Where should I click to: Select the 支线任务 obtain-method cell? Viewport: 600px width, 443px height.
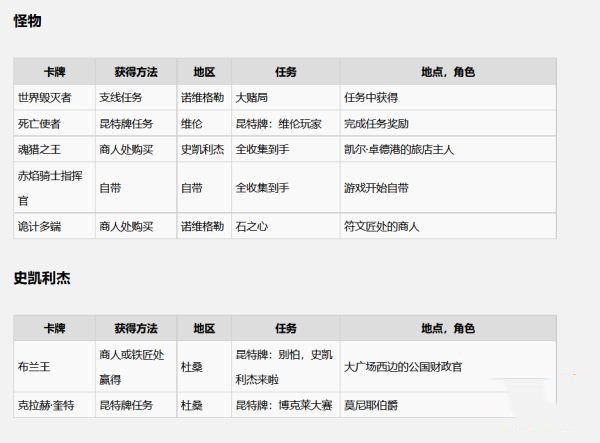120,98
